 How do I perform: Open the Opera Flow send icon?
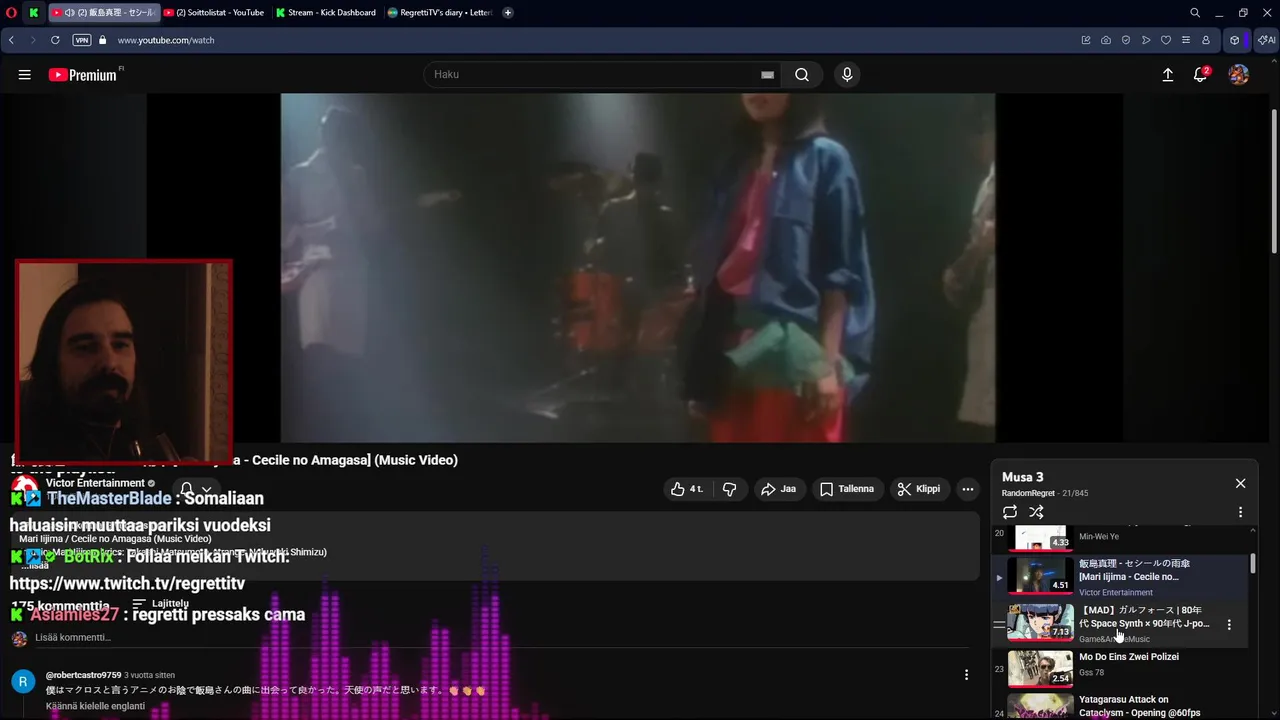pyautogui.click(x=1146, y=40)
